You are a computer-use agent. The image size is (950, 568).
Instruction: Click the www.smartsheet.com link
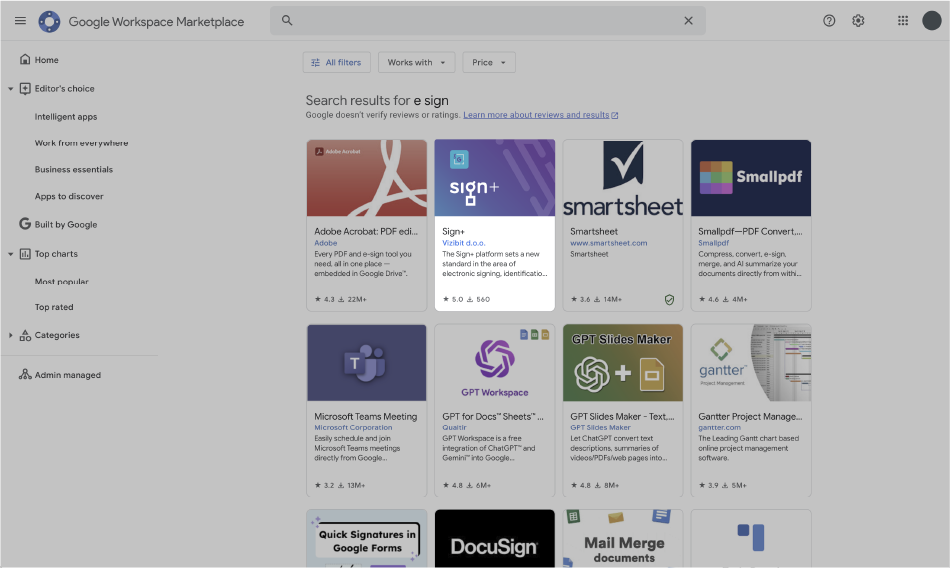608,243
